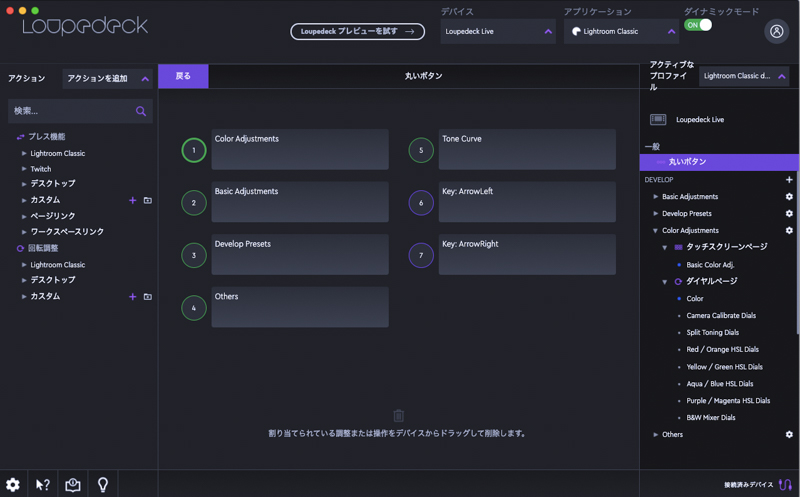
Task: Open Color Adjustments gear settings
Action: tap(789, 230)
